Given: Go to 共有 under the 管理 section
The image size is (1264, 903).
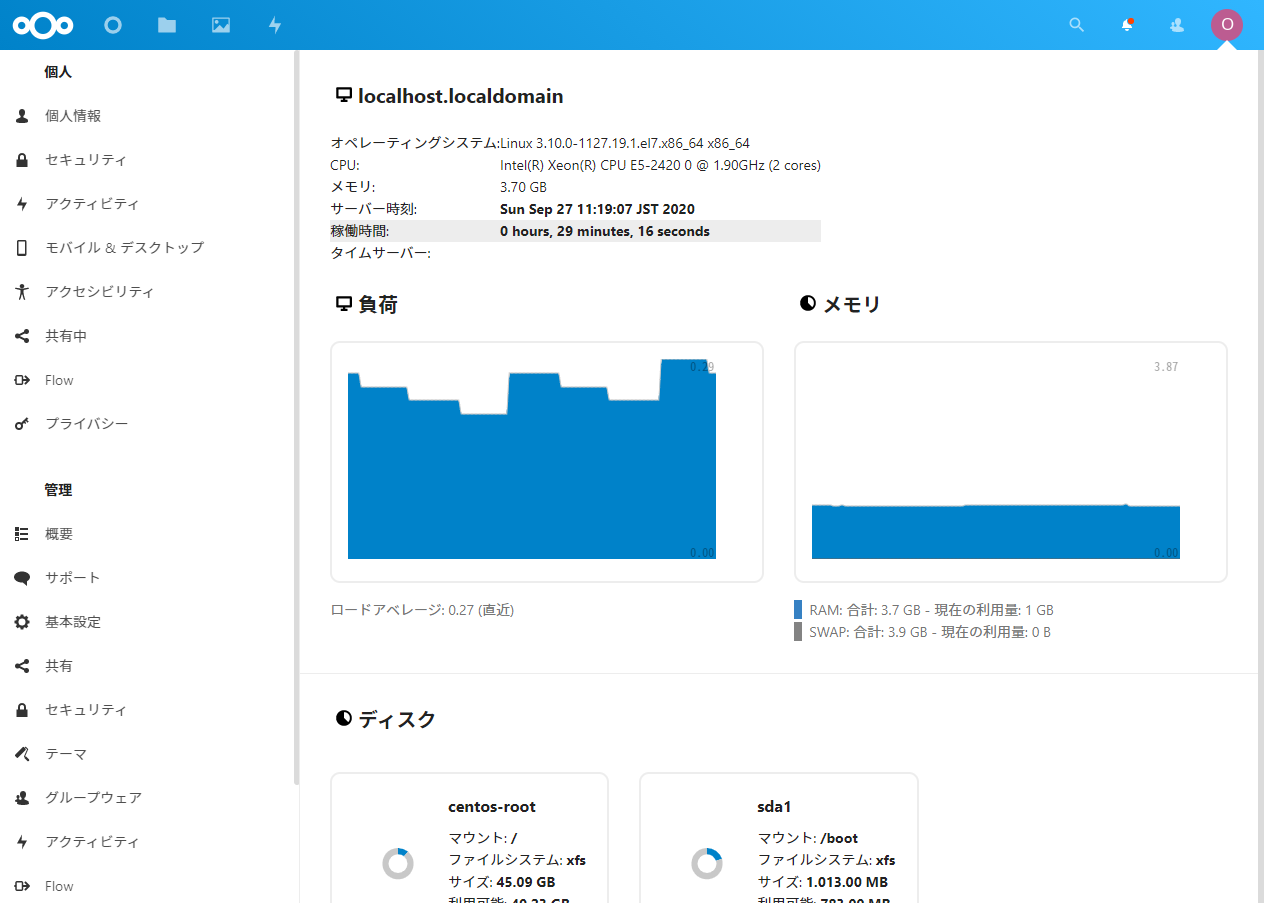Looking at the screenshot, I should (x=59, y=666).
